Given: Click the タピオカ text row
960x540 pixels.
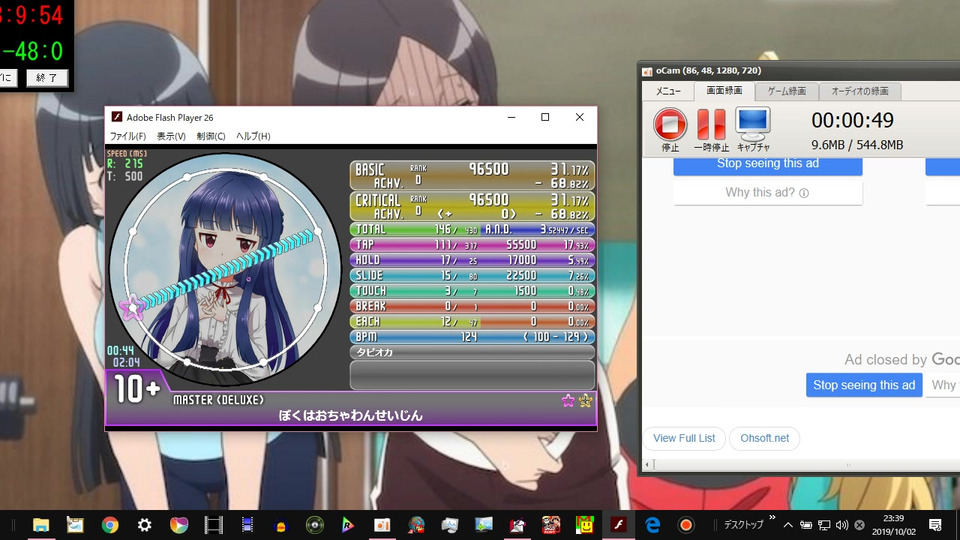Looking at the screenshot, I should tap(472, 352).
